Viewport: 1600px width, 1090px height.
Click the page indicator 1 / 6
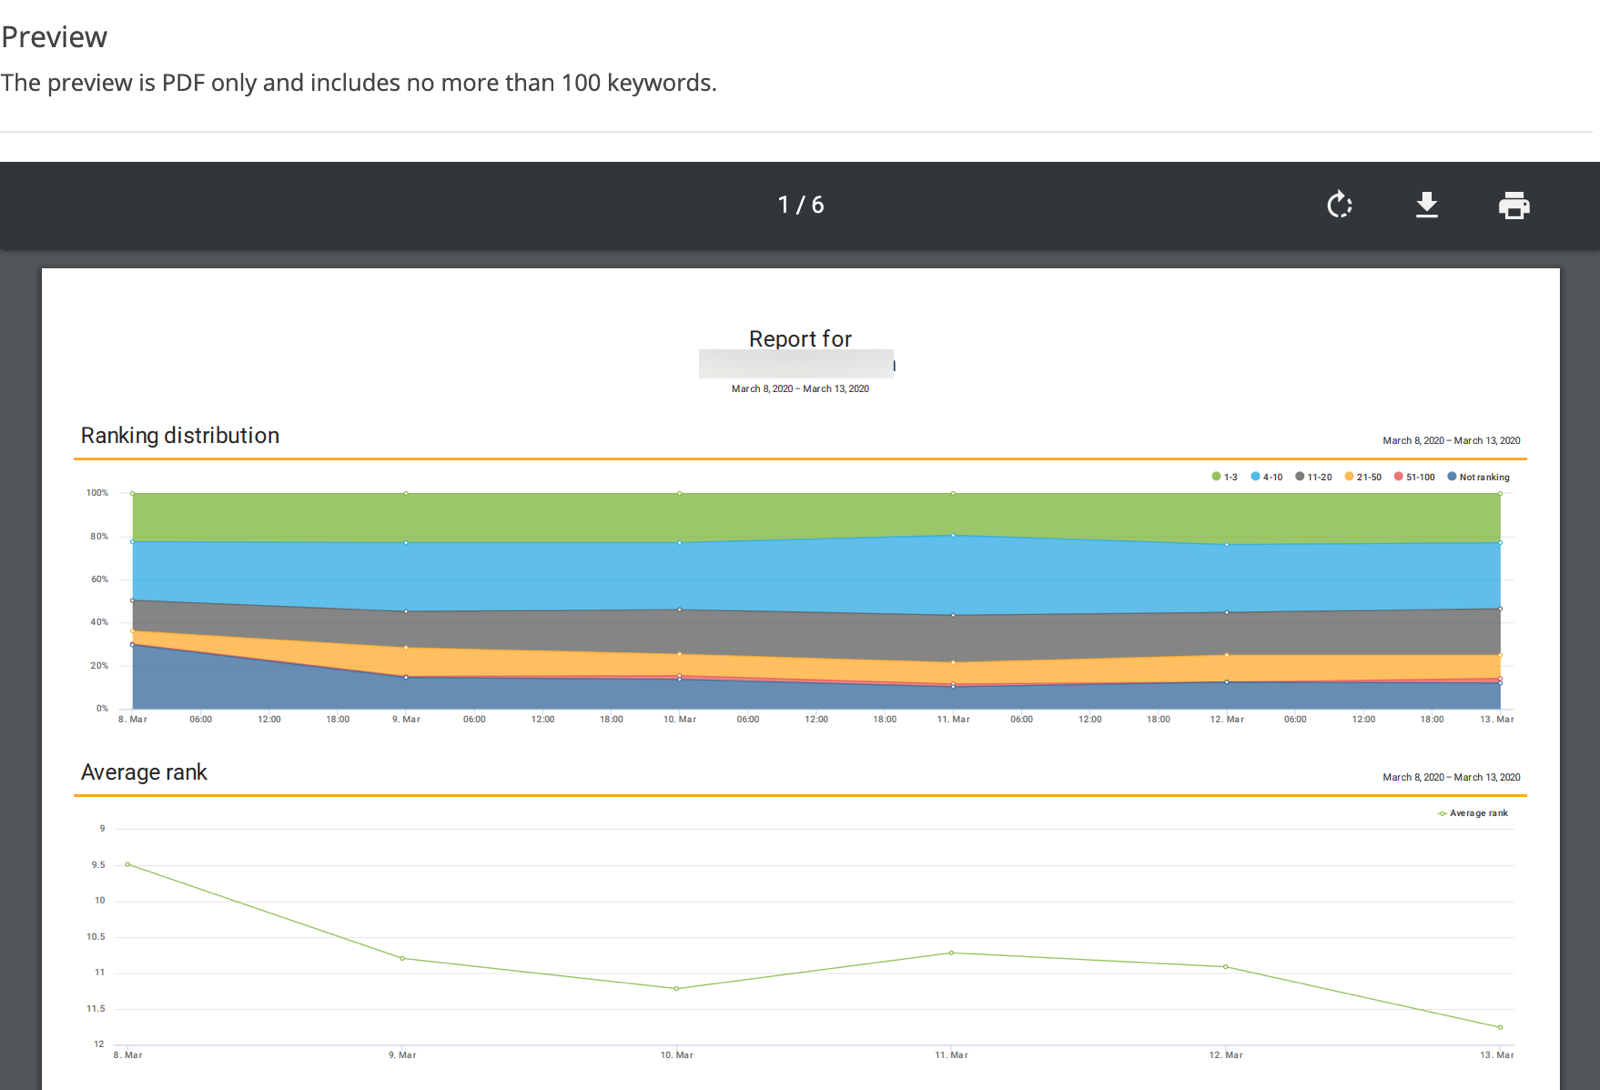(801, 205)
